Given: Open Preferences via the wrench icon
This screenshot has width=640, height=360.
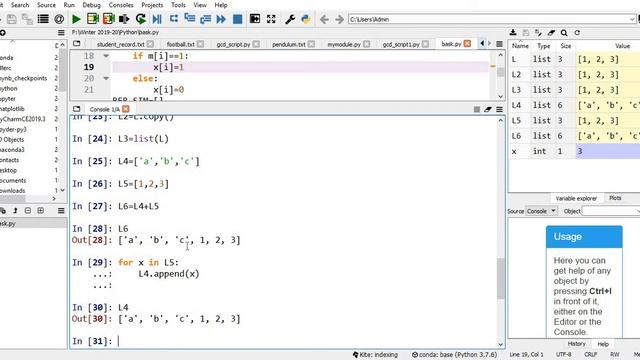Looking at the screenshot, I should click(x=290, y=19).
